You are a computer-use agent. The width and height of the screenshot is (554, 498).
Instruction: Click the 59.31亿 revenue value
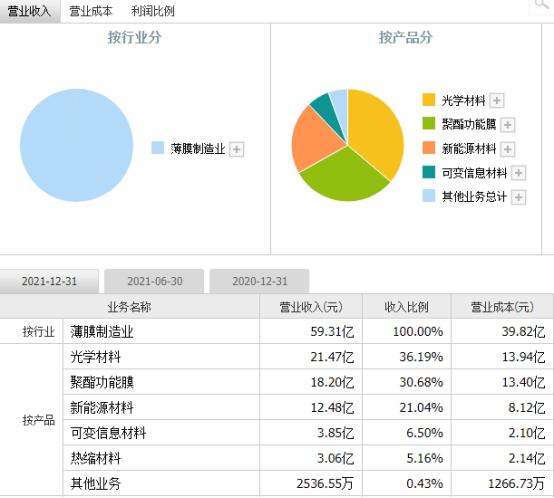point(332,332)
